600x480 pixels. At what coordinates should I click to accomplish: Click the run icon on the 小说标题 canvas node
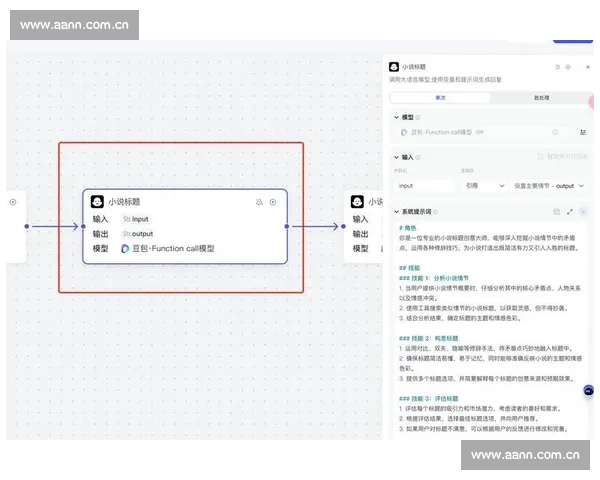260,202
